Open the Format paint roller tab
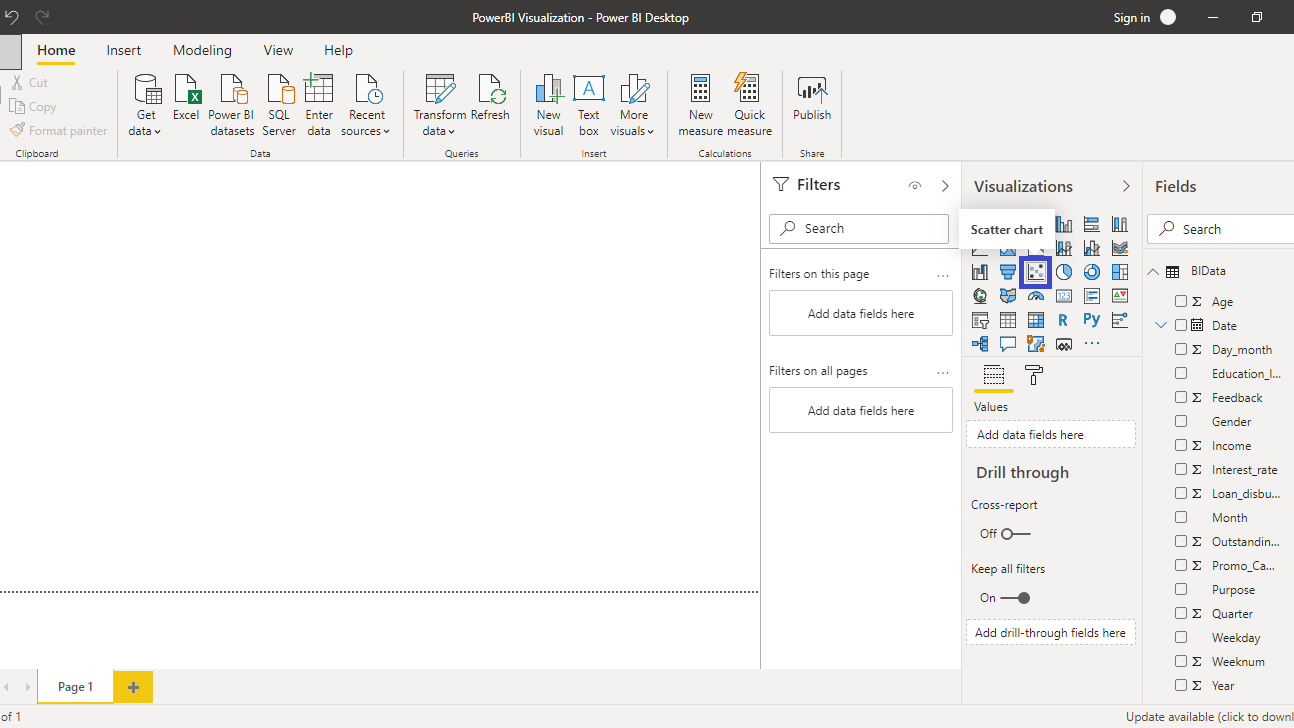1294x728 pixels. (x=1034, y=375)
